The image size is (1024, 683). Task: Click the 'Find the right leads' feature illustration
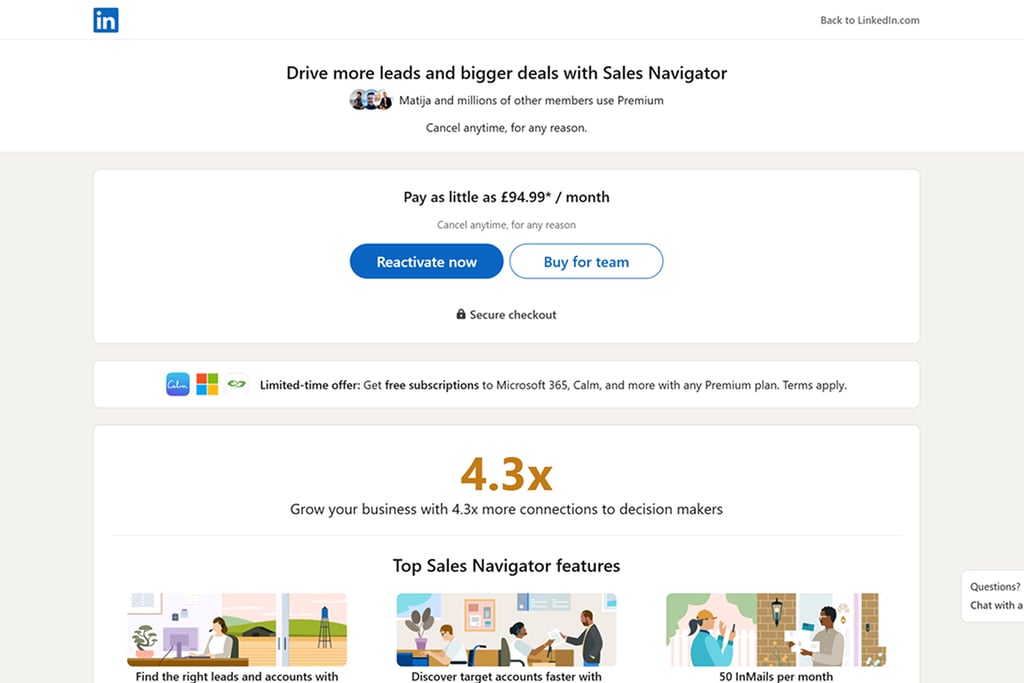tap(237, 629)
